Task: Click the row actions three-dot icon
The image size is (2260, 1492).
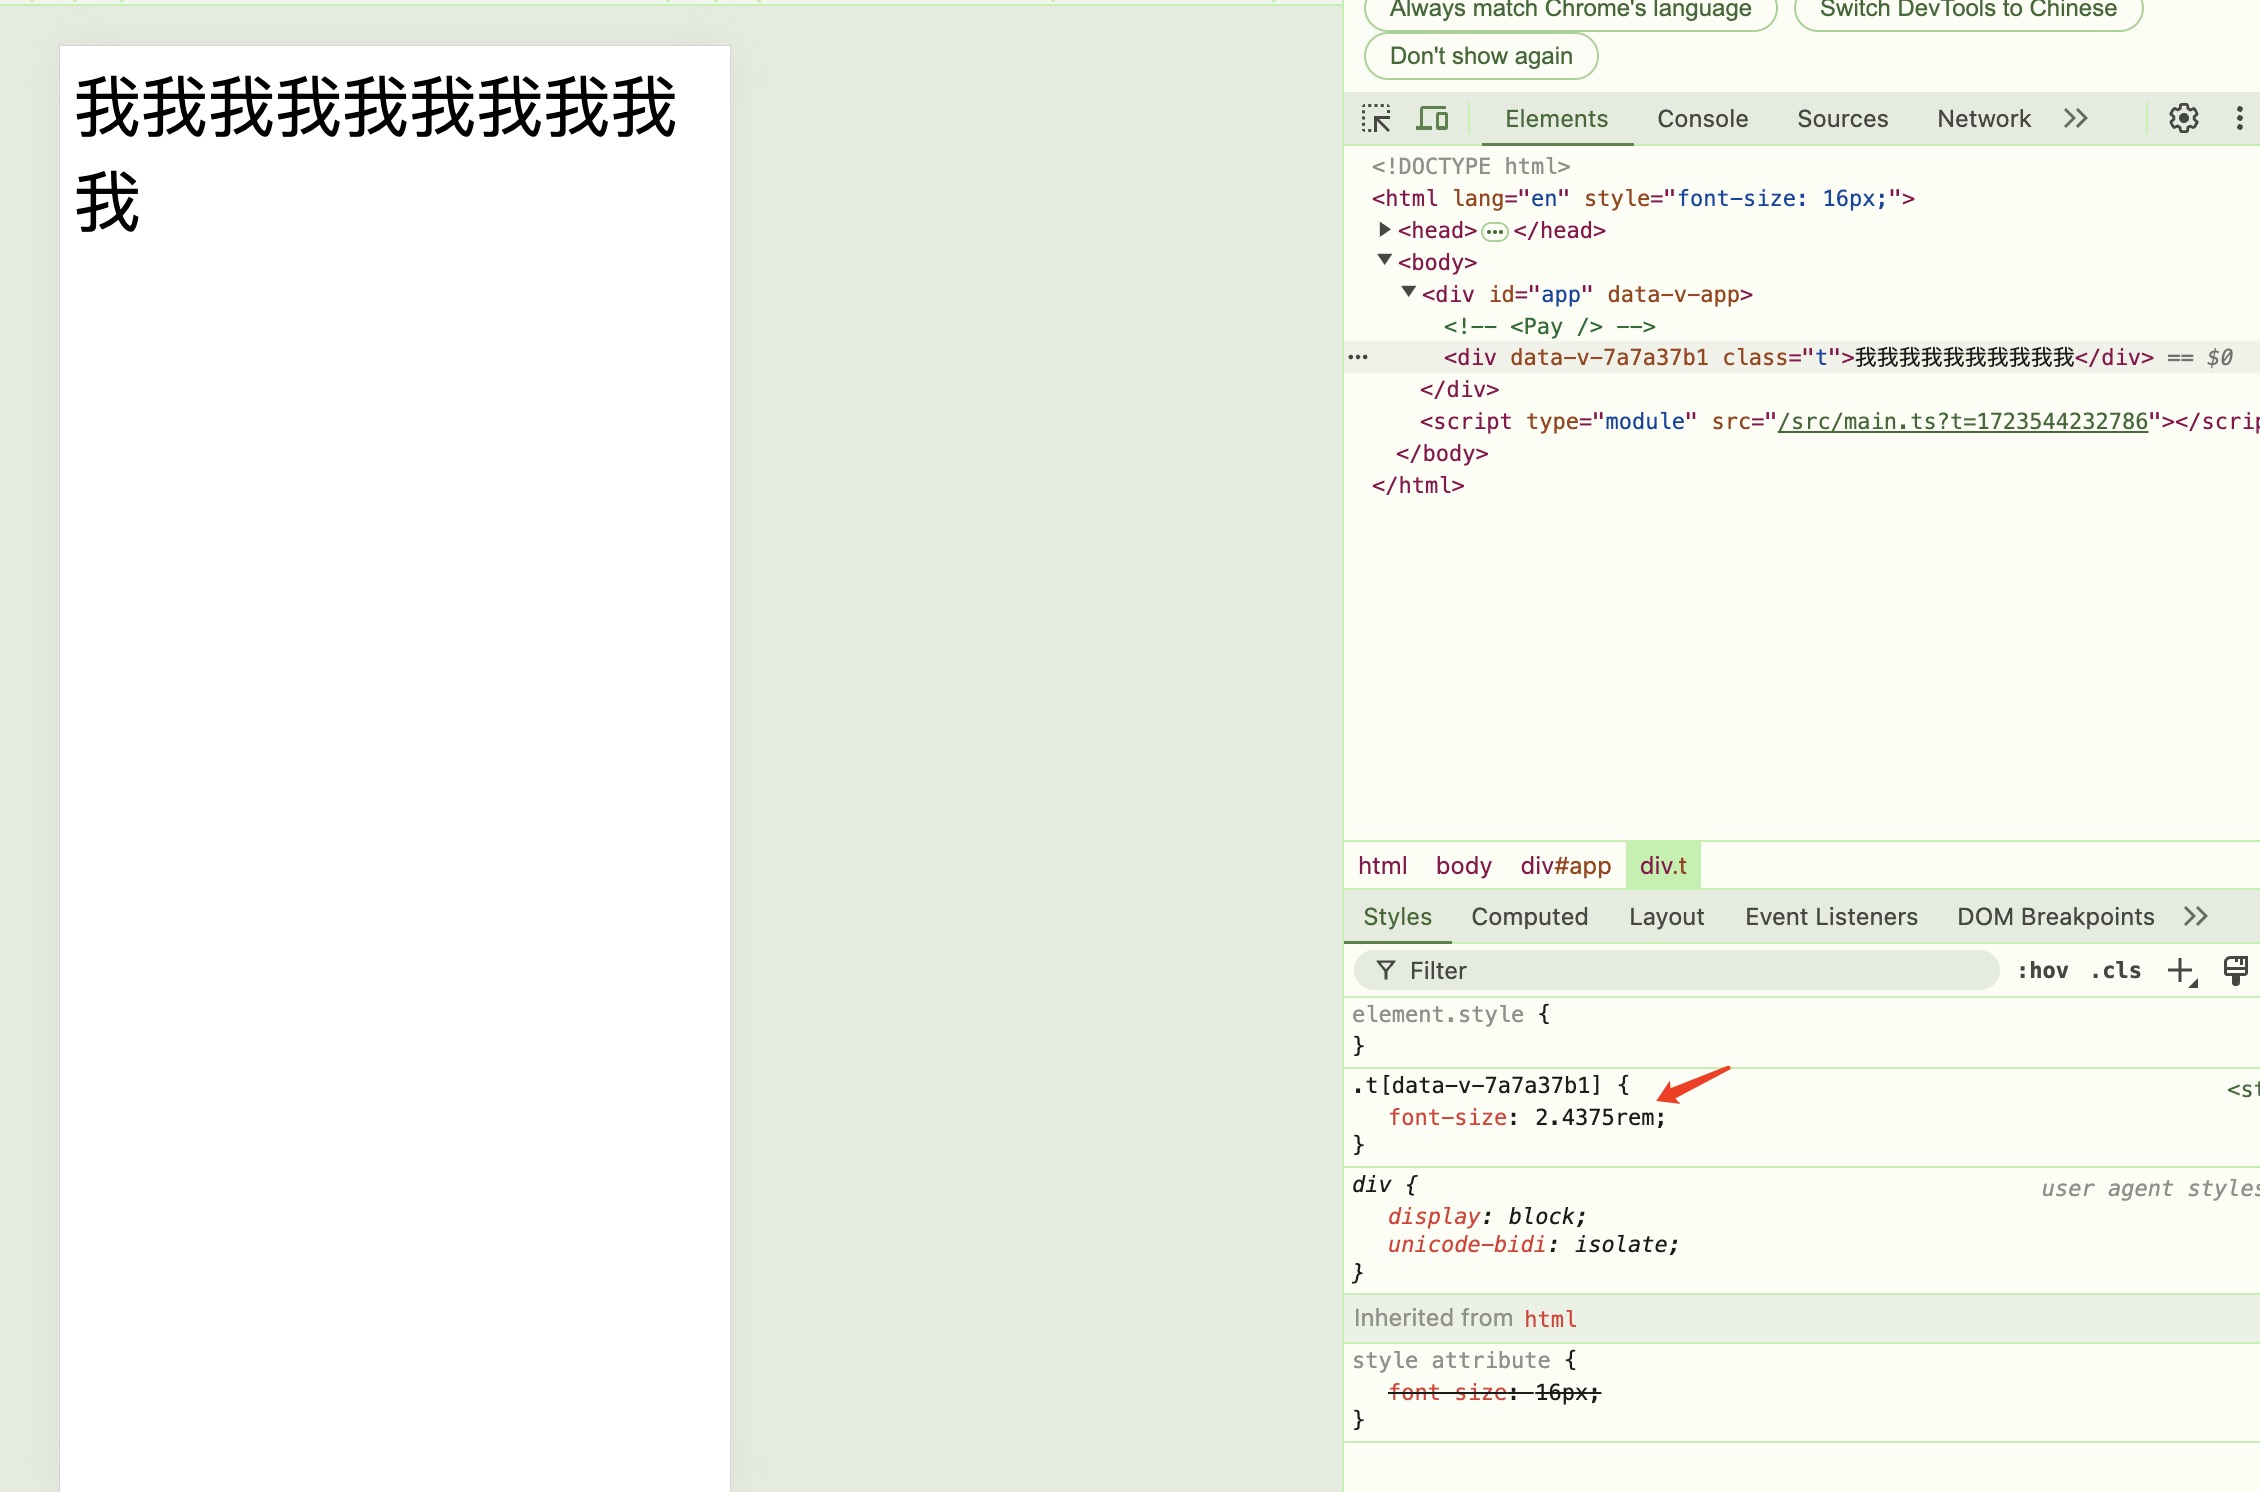Action: (1358, 357)
